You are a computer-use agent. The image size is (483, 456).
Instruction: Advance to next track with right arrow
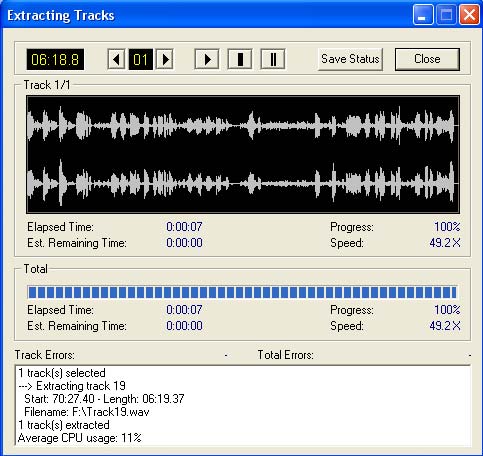(x=165, y=59)
